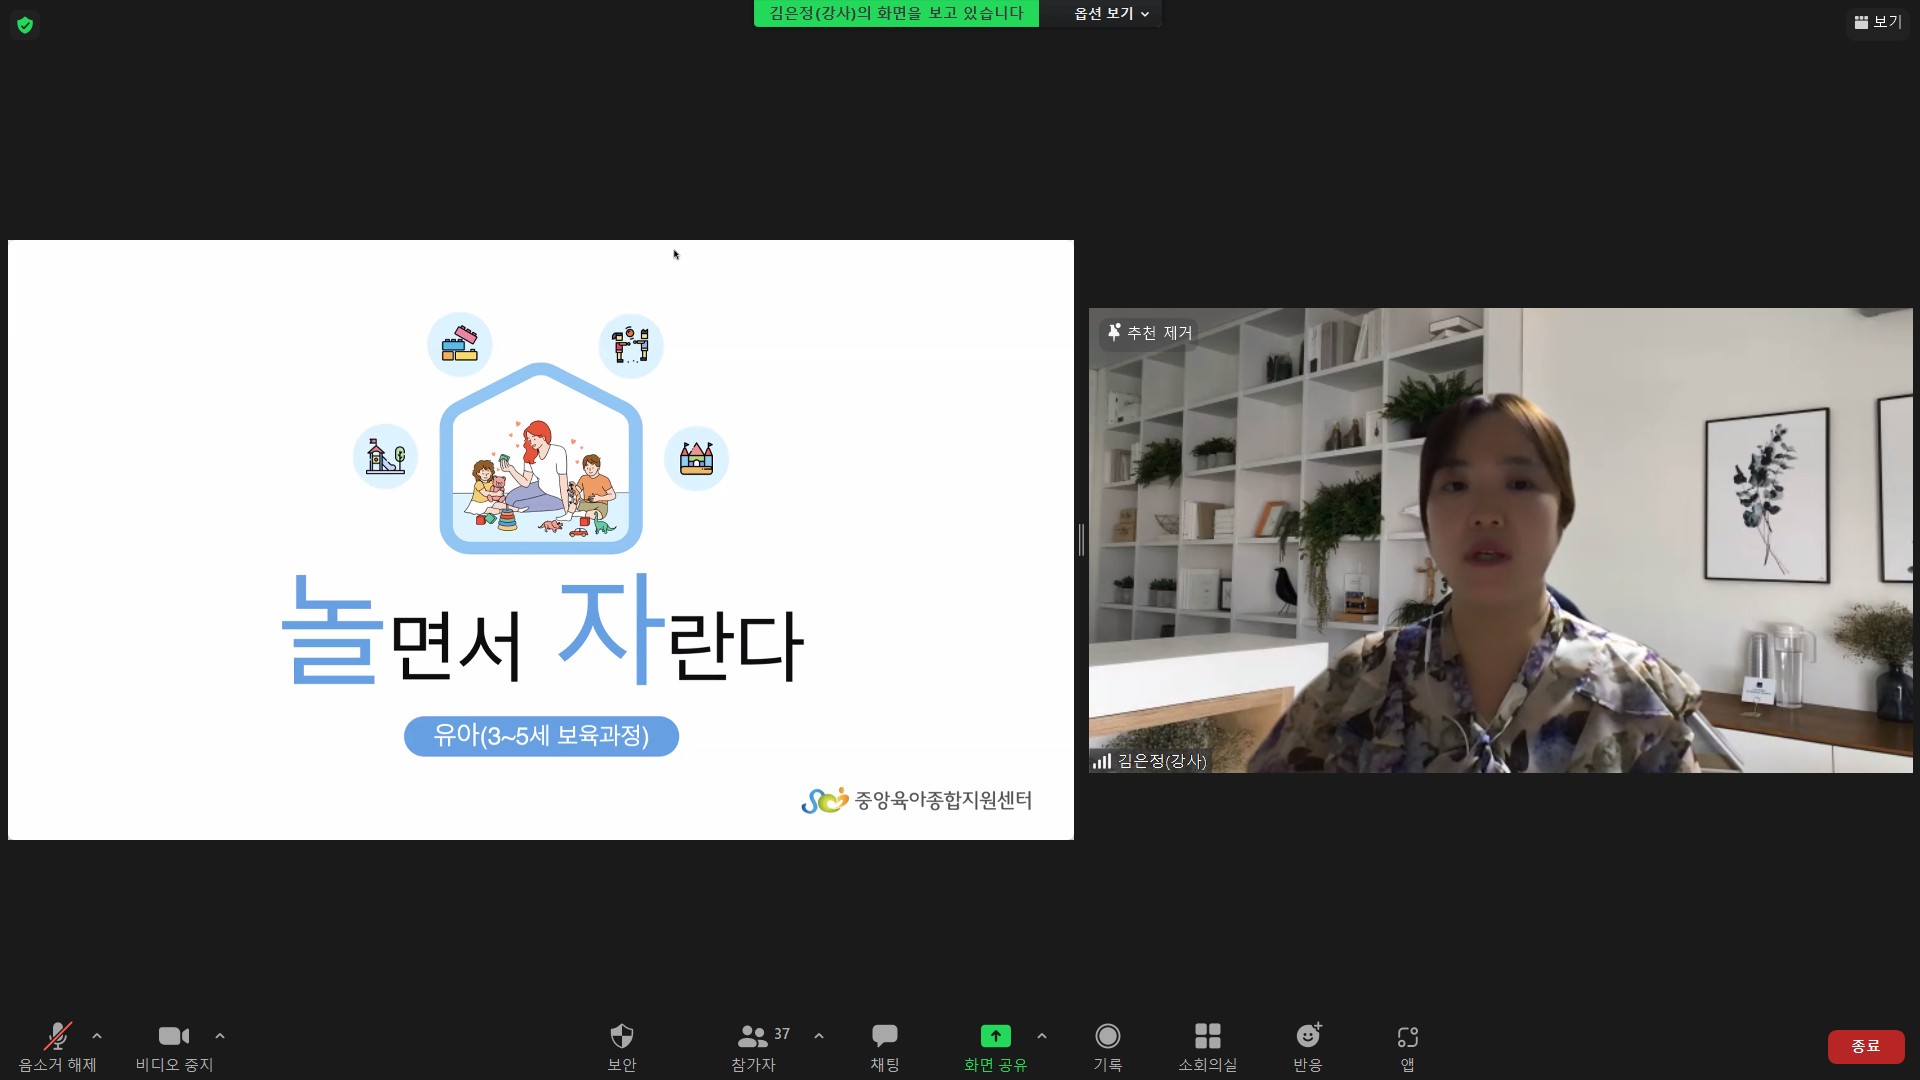Click the children playing icon on slide

tap(631, 346)
